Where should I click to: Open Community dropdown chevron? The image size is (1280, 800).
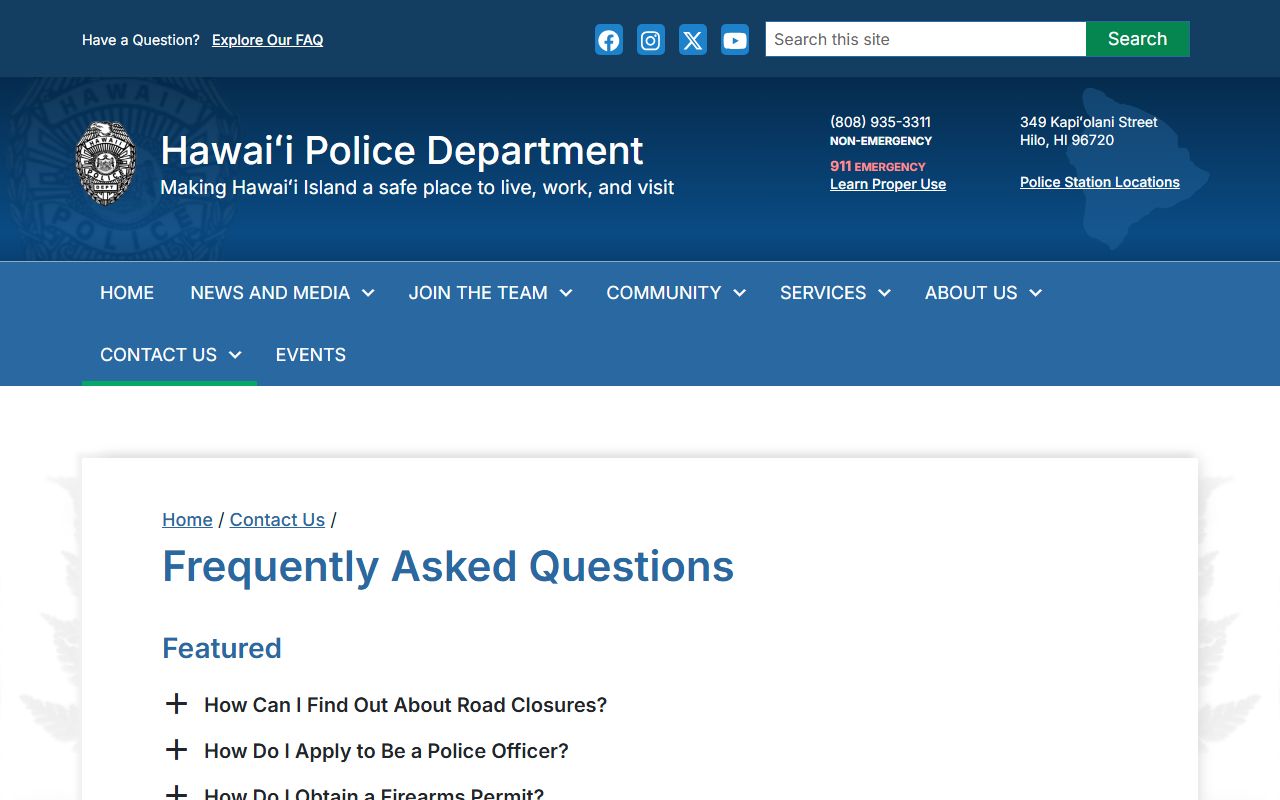tap(740, 293)
